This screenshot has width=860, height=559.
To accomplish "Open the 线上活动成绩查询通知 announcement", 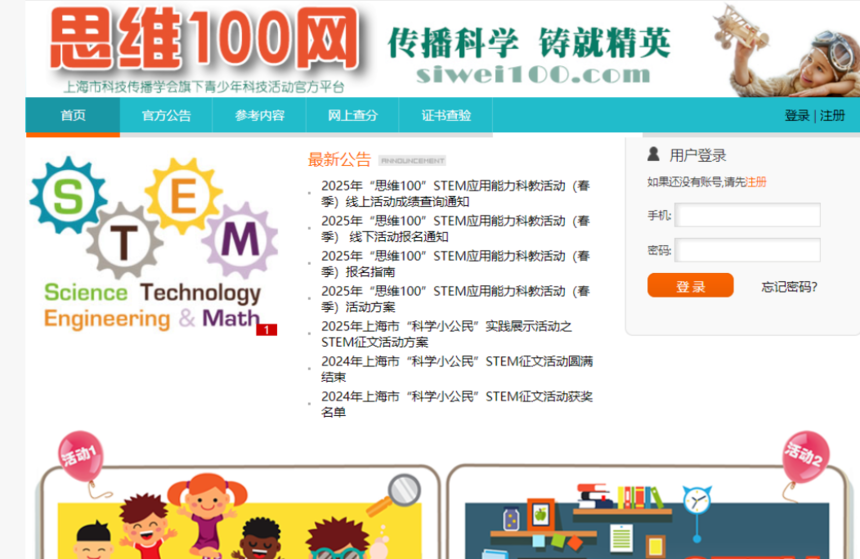I will pyautogui.click(x=455, y=194).
